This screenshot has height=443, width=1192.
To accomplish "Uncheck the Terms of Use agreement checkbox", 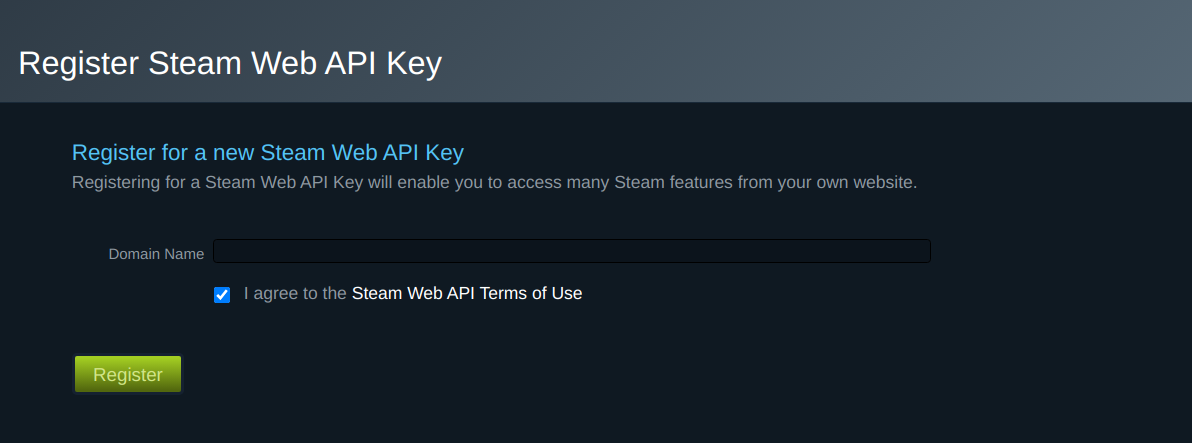I will click(x=222, y=295).
